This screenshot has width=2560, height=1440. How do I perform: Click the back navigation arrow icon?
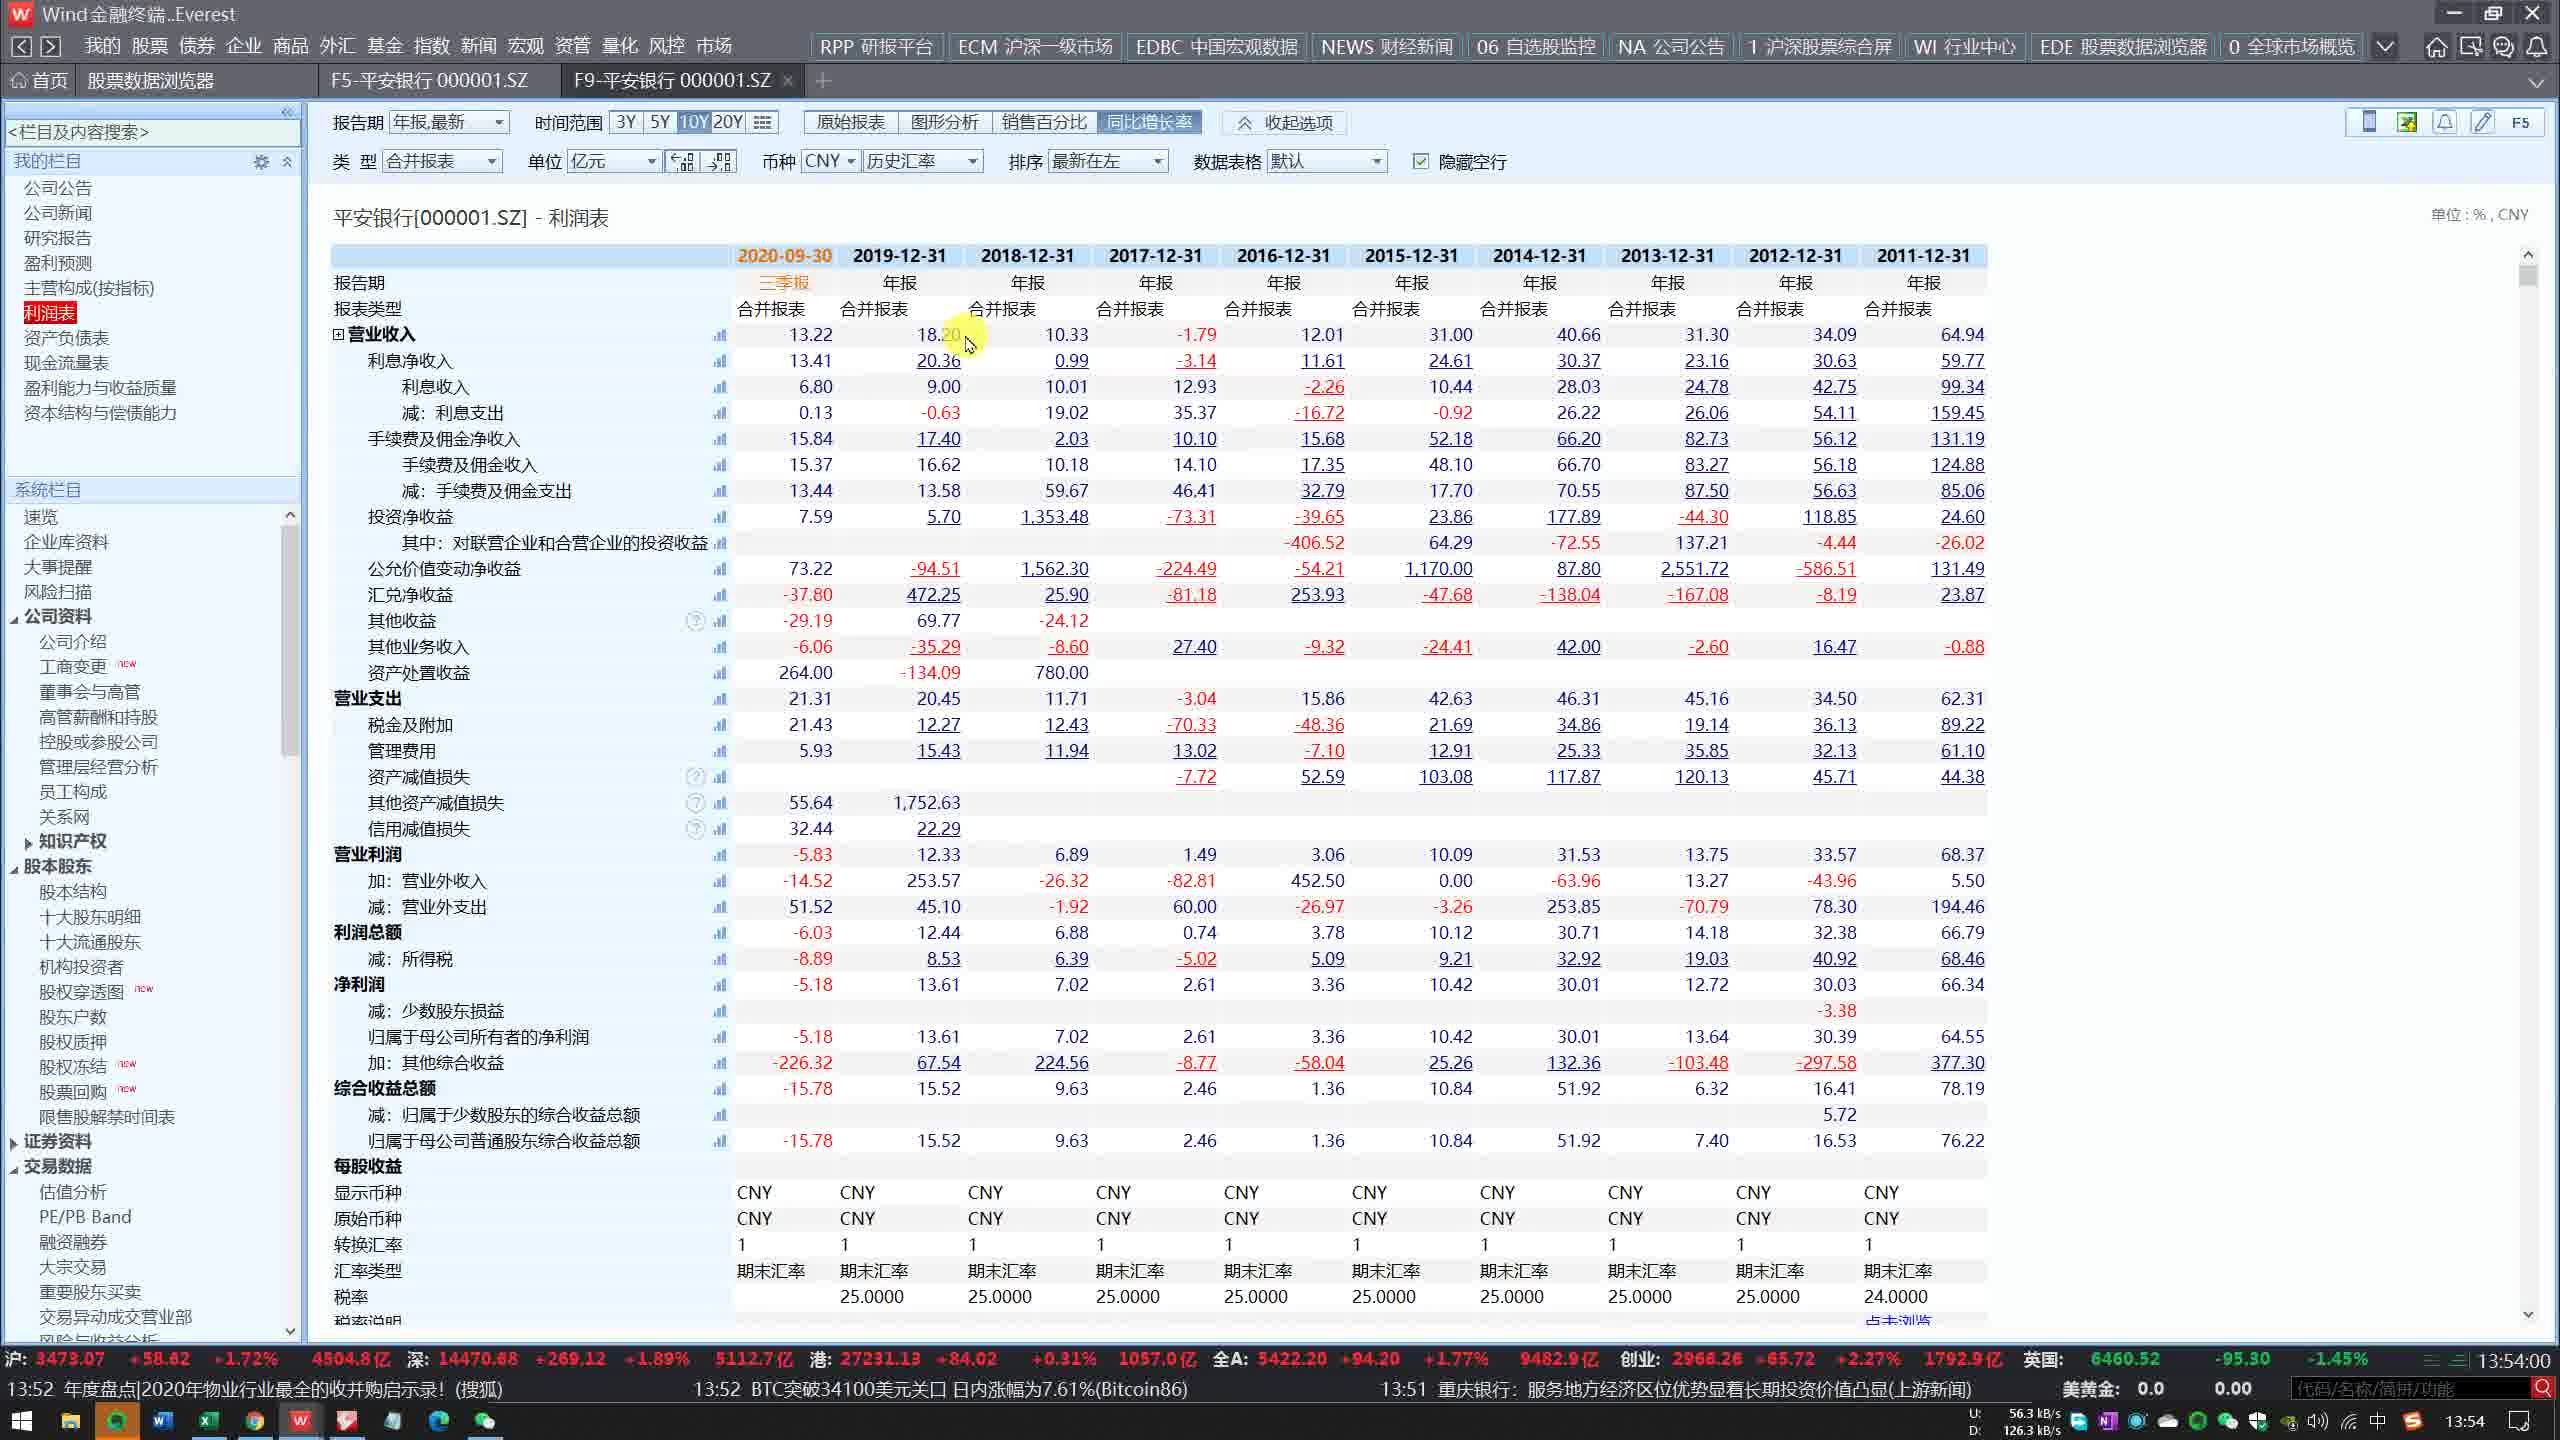[22, 46]
